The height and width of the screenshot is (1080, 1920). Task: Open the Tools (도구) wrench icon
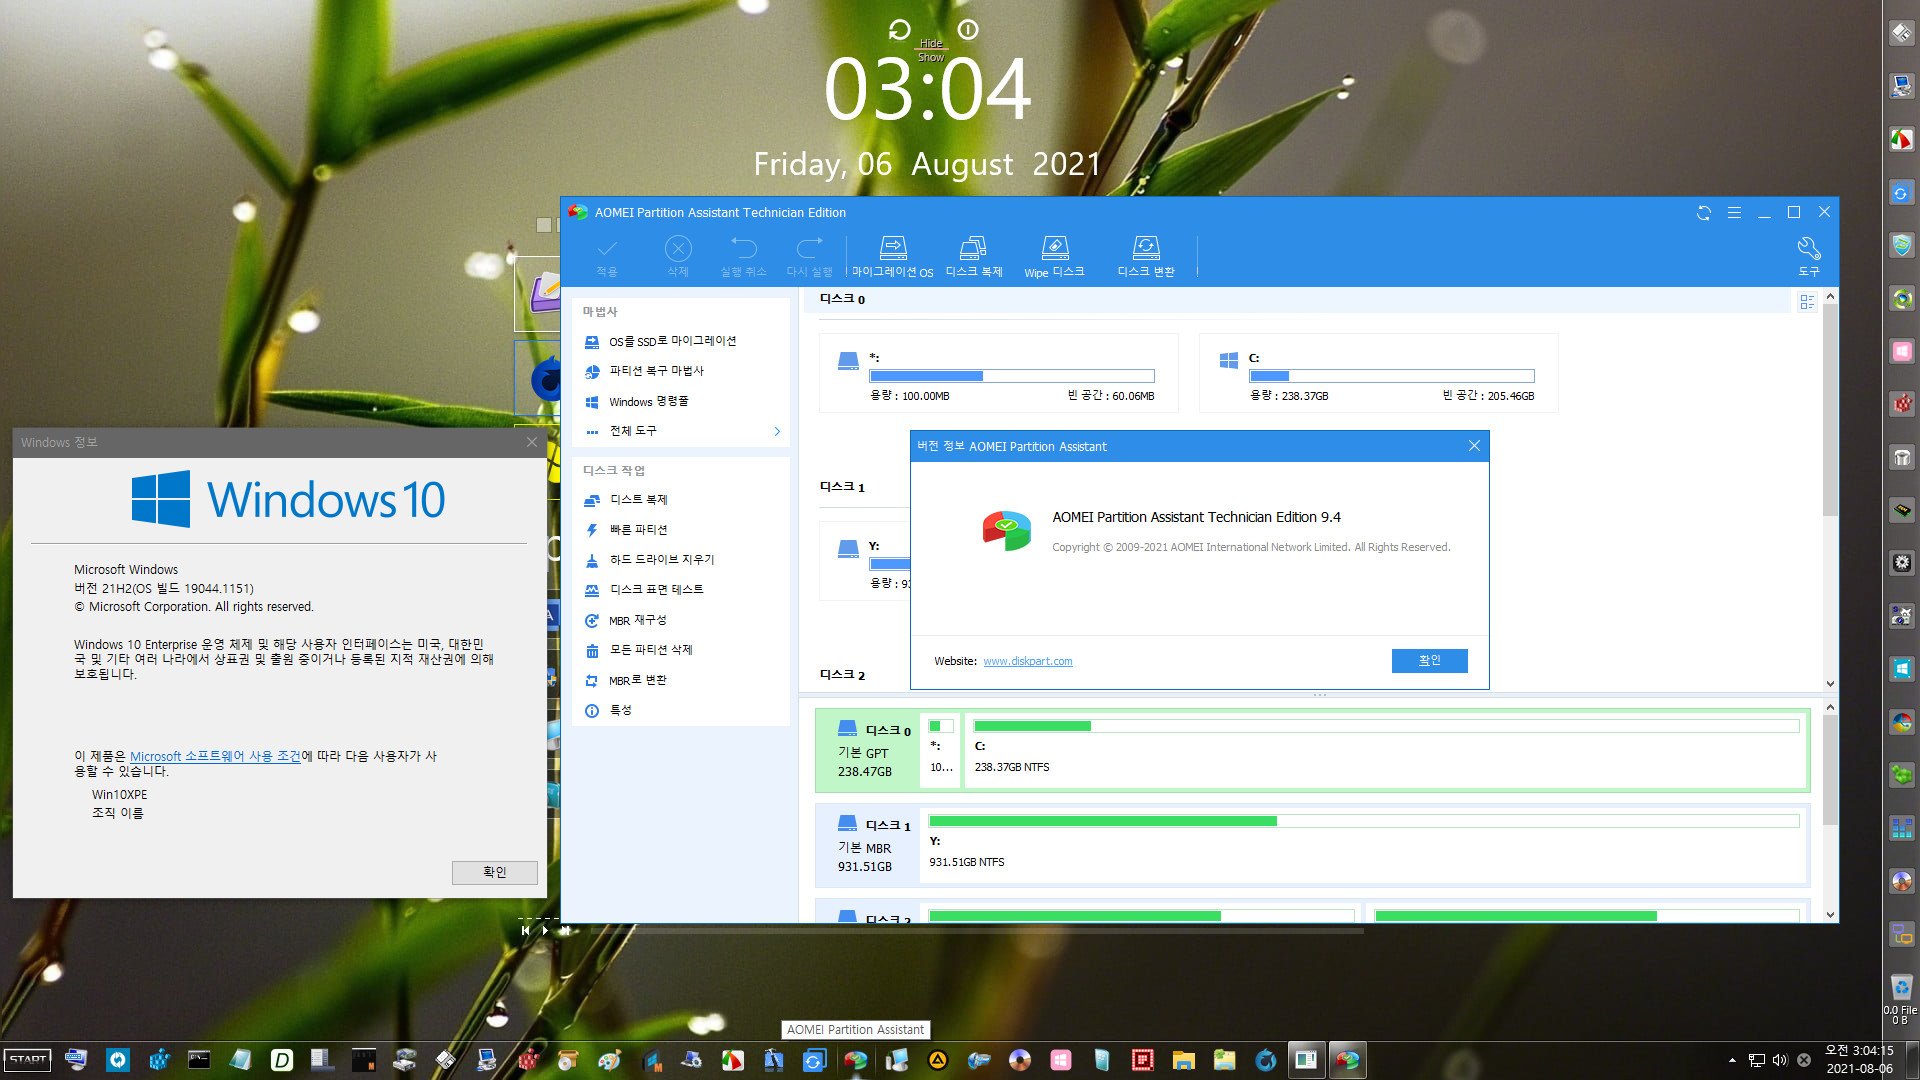click(x=1808, y=256)
